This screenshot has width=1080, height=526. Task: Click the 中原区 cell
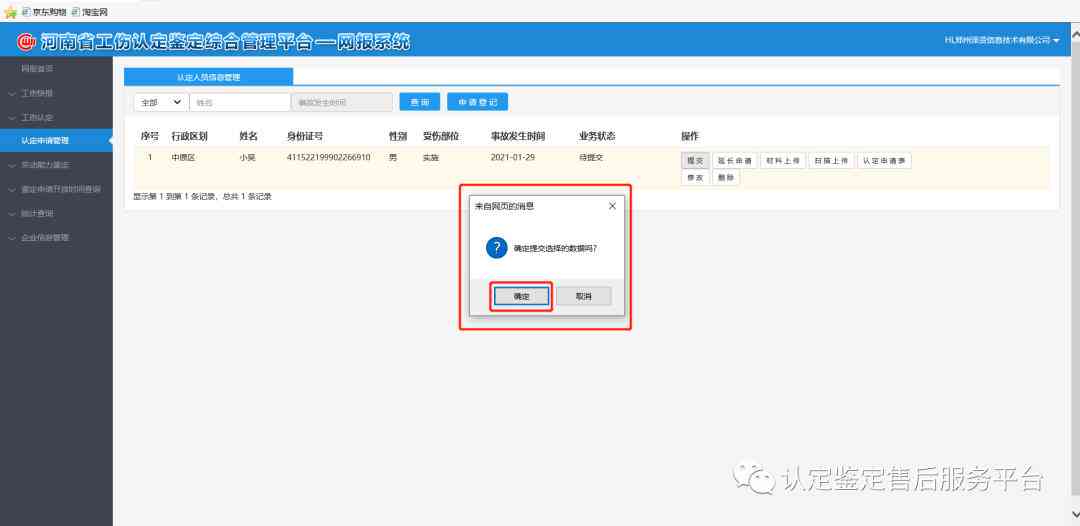tap(184, 158)
